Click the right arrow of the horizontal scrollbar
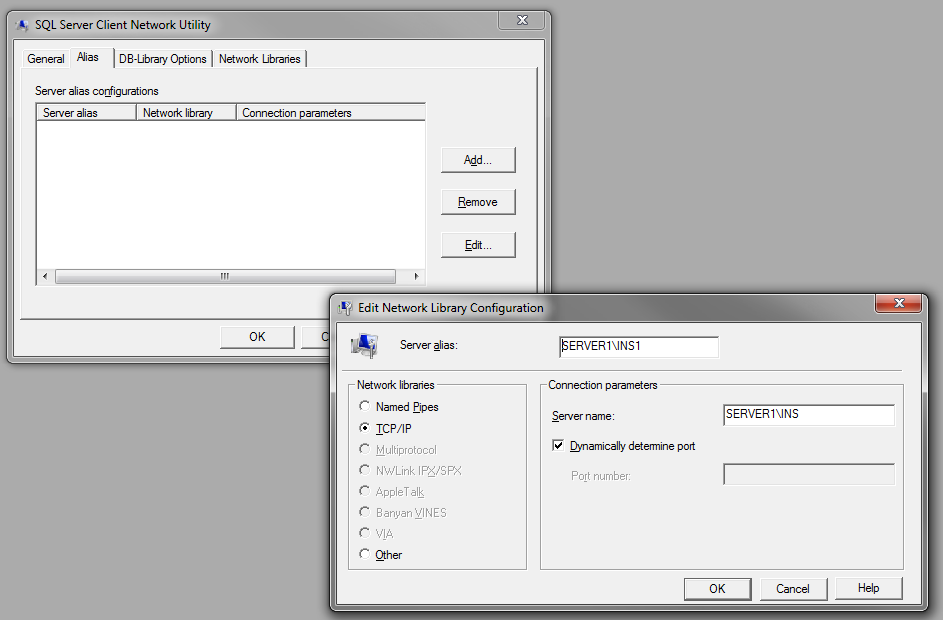The height and width of the screenshot is (620, 943). click(416, 276)
